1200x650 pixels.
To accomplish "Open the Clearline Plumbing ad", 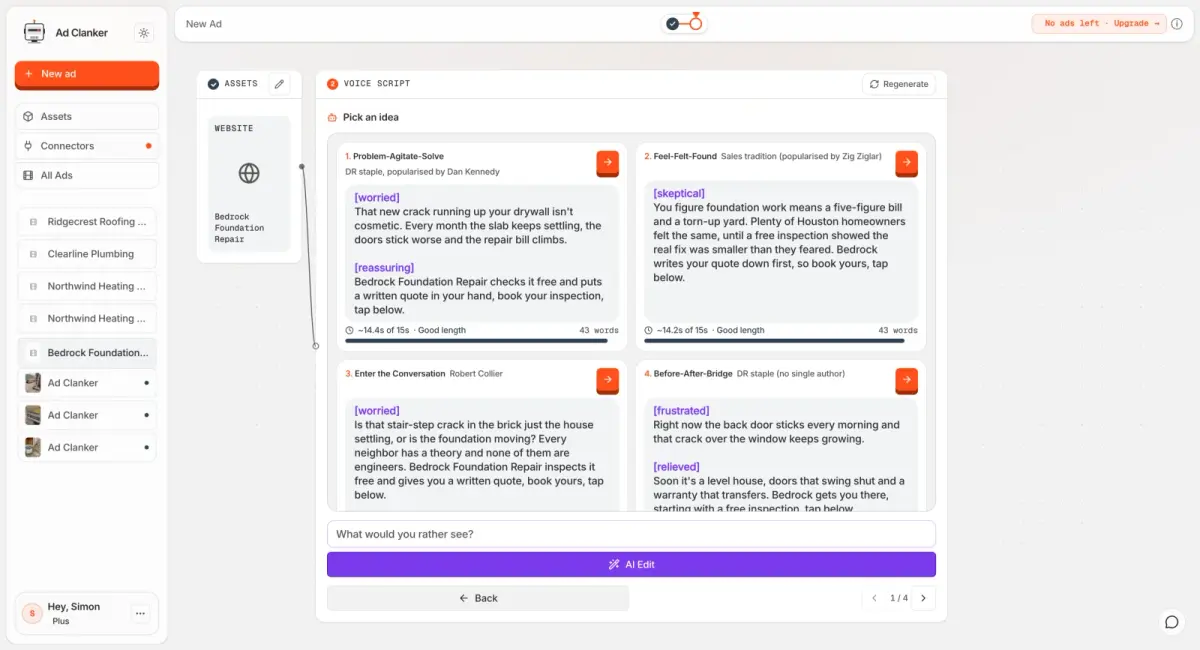I will 87,254.
